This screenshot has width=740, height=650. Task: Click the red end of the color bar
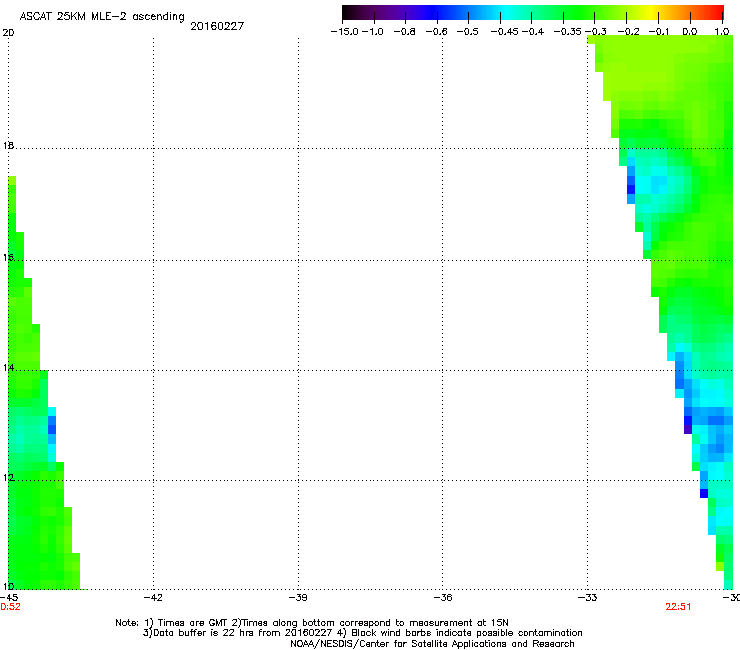coord(717,12)
